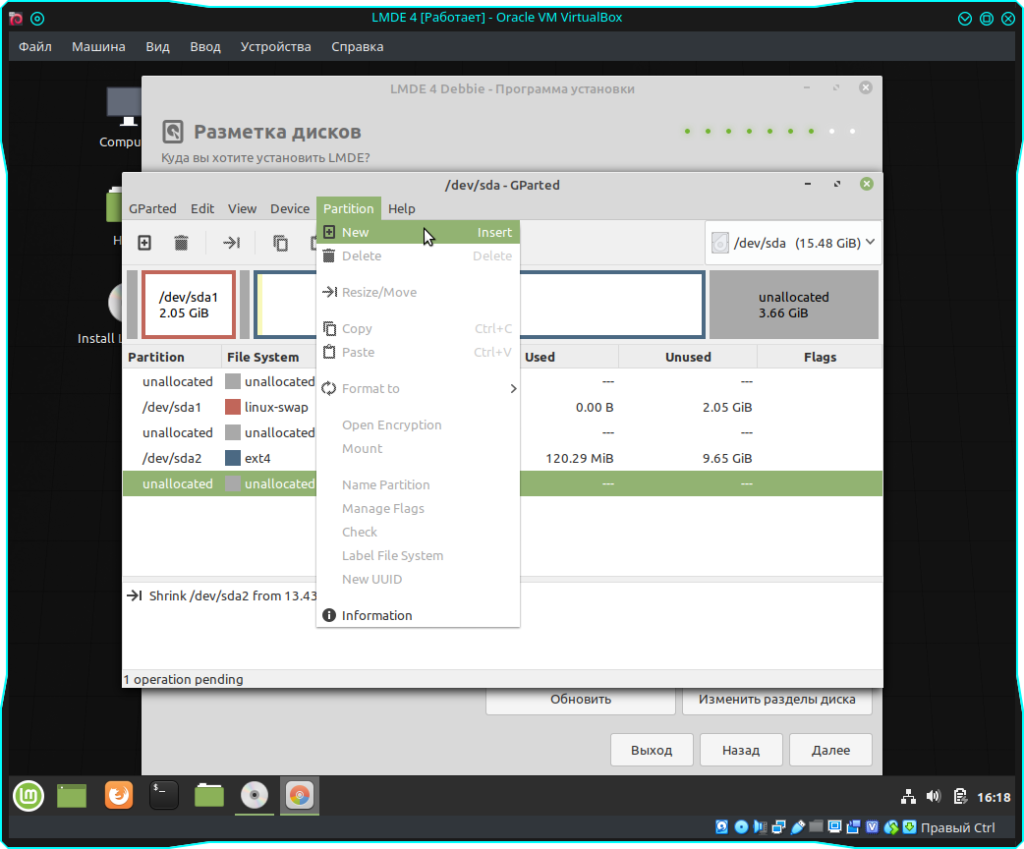Viewport: 1024px width, 849px height.
Task: Open the /dev/sda device dropdown
Action: point(793,243)
